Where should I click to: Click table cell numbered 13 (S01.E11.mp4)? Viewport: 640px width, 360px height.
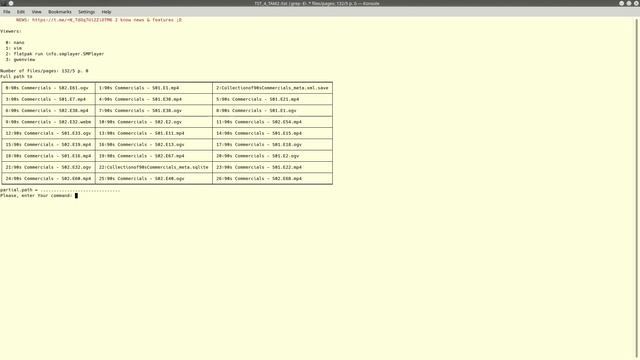point(154,133)
